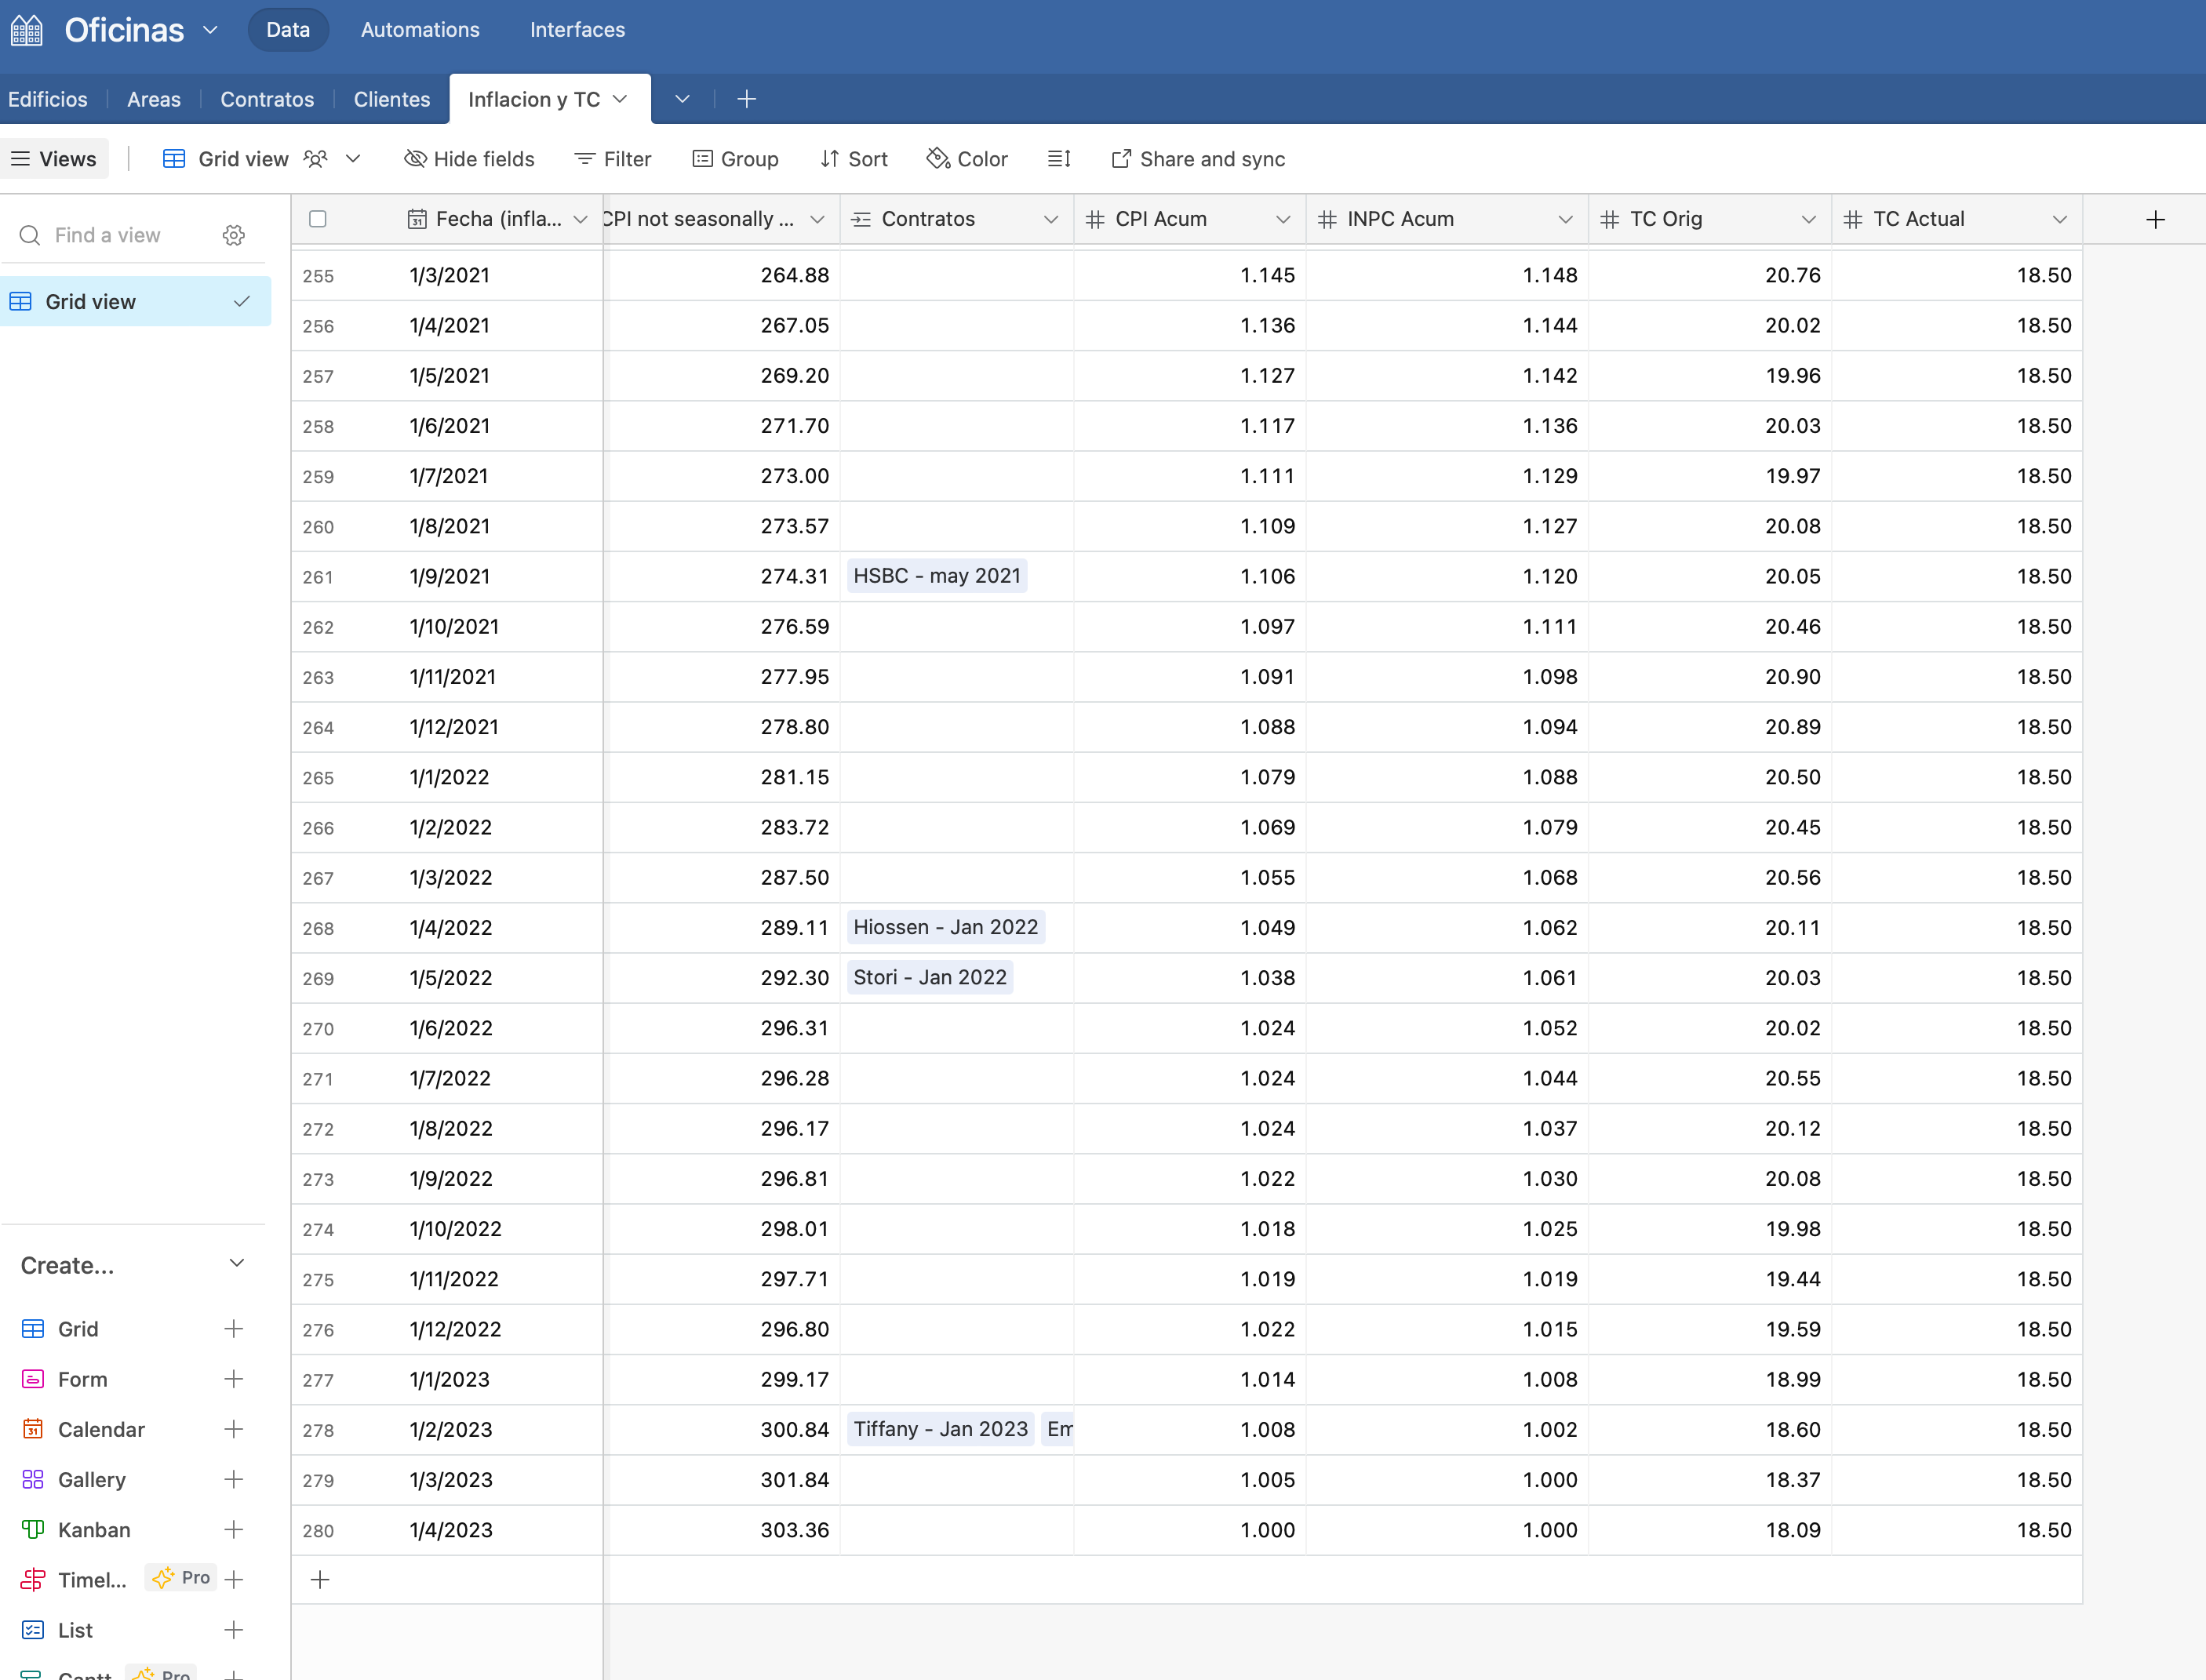This screenshot has width=2206, height=1680.
Task: Click the view settings gear icon
Action: pos(234,235)
